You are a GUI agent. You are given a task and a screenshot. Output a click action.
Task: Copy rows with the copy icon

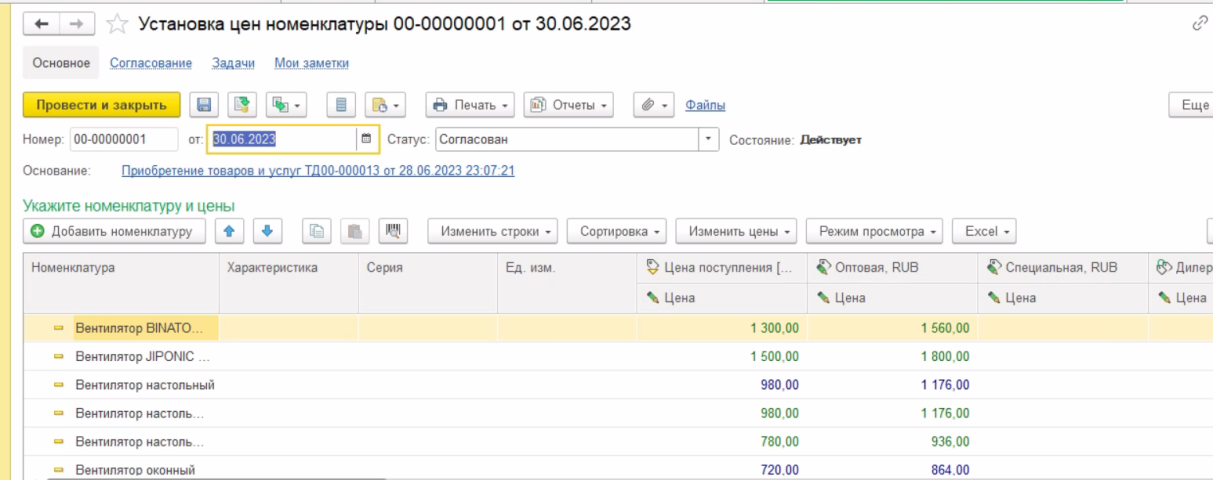316,231
